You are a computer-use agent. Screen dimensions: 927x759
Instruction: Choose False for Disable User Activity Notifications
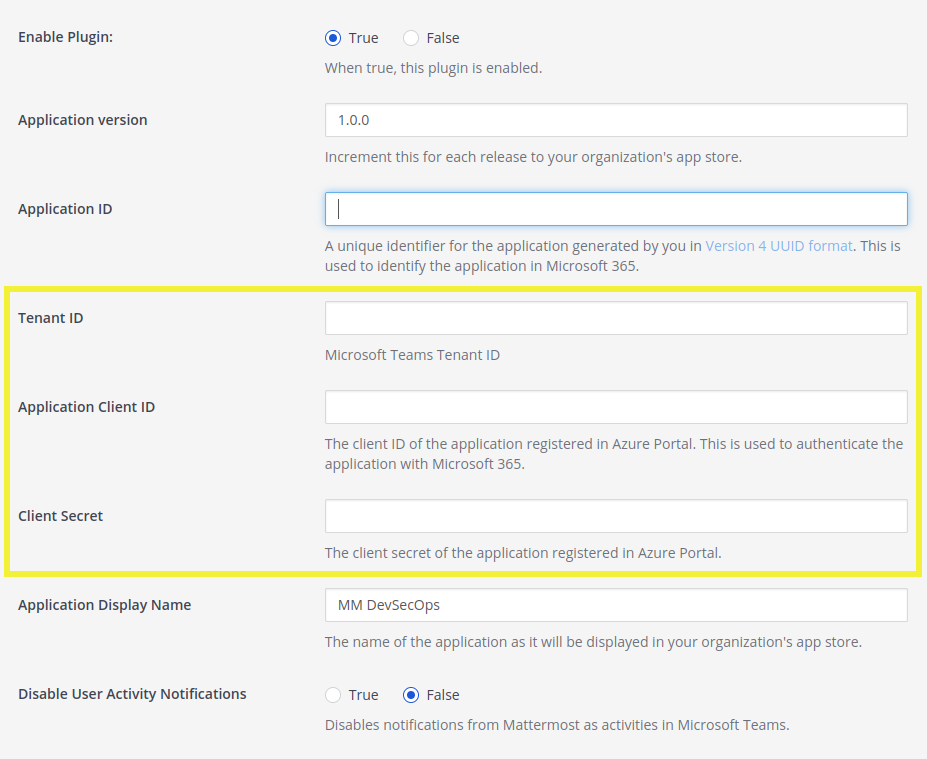[x=411, y=695]
